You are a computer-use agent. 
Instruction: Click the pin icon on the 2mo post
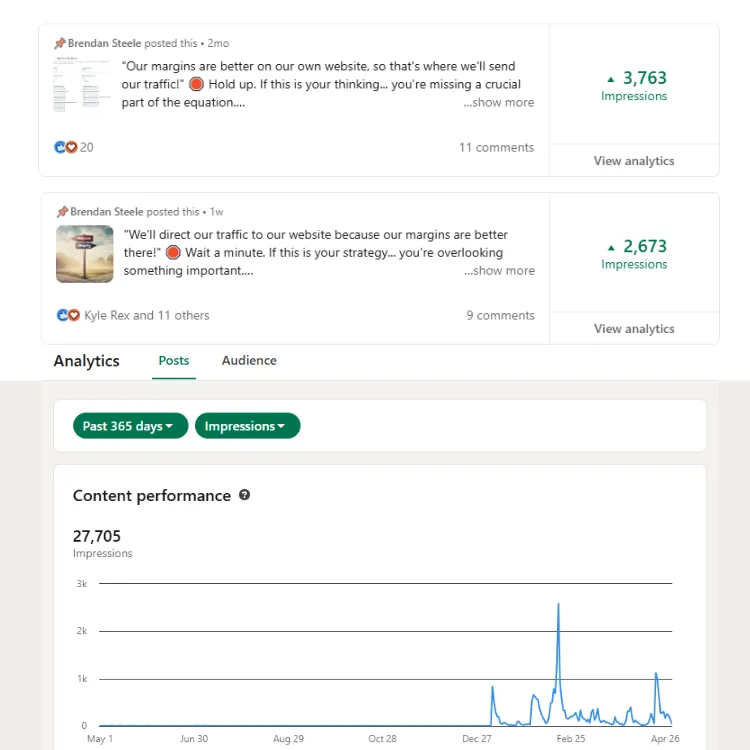click(x=60, y=43)
